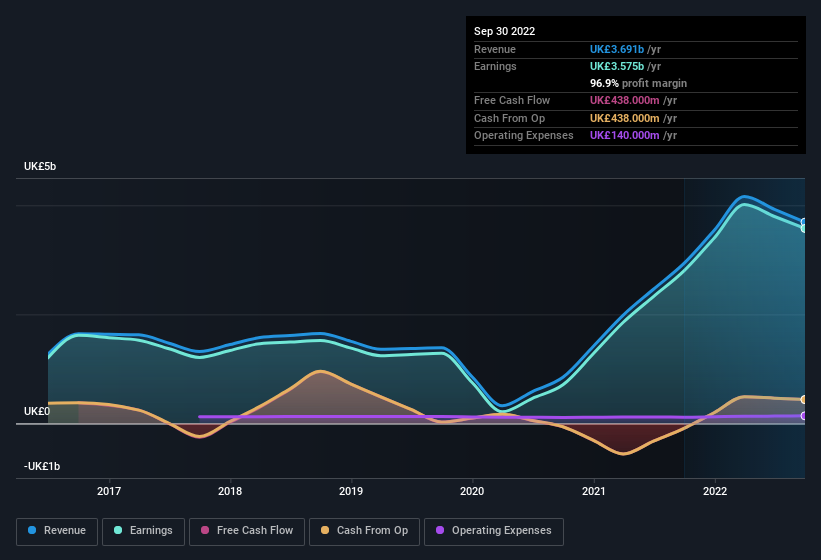Image resolution: width=821 pixels, height=560 pixels.
Task: Toggle the Operating Expenses legend button
Action: point(494,531)
